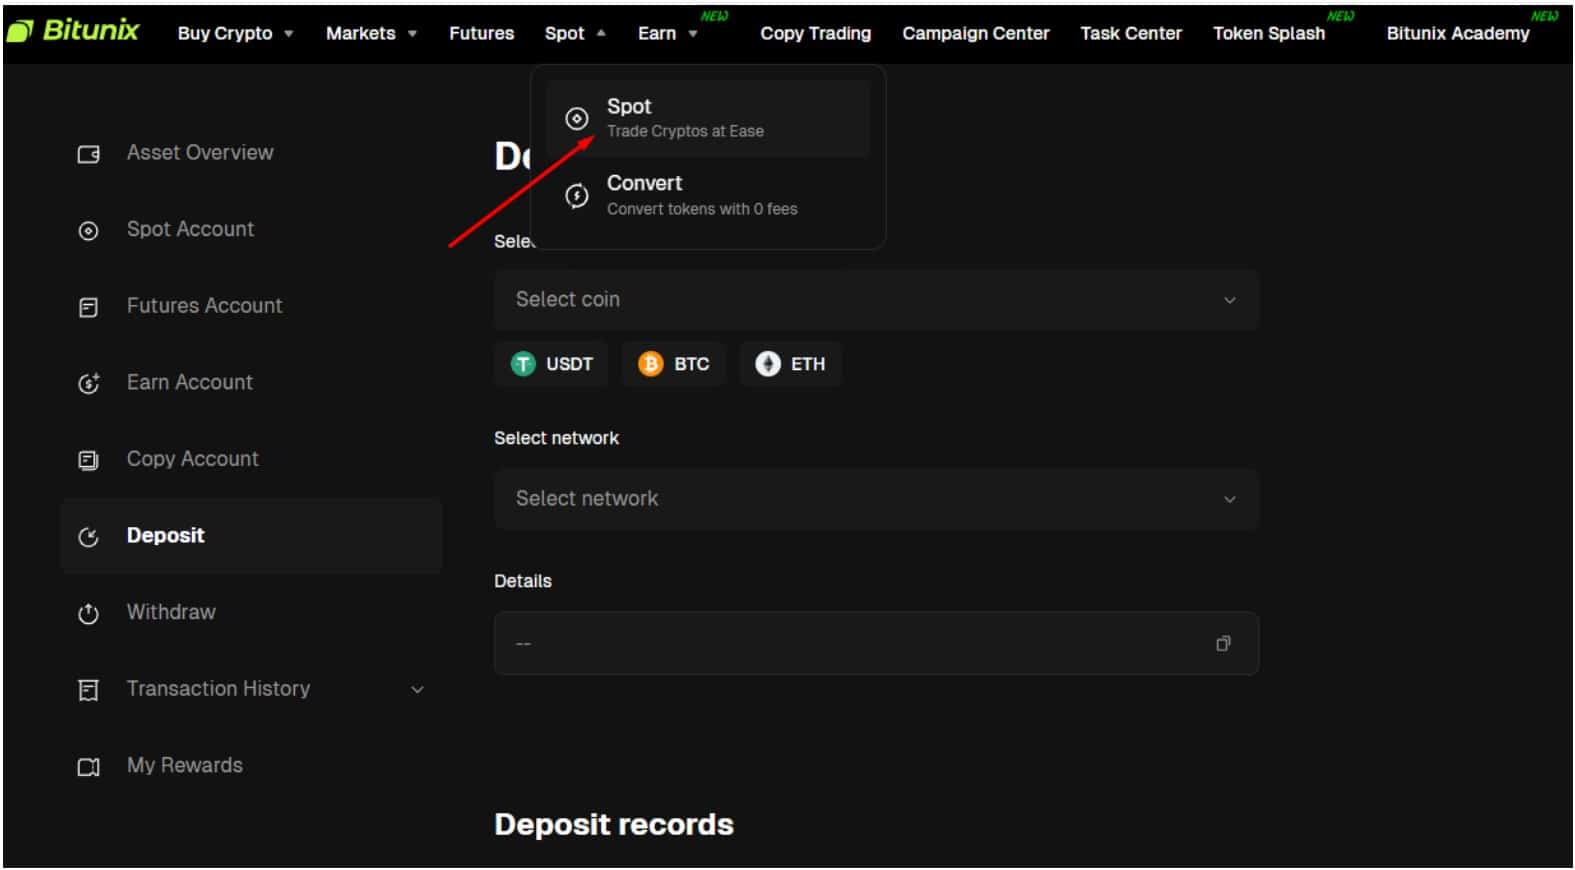
Task: Click the My Rewards icon
Action: pyautogui.click(x=89, y=767)
